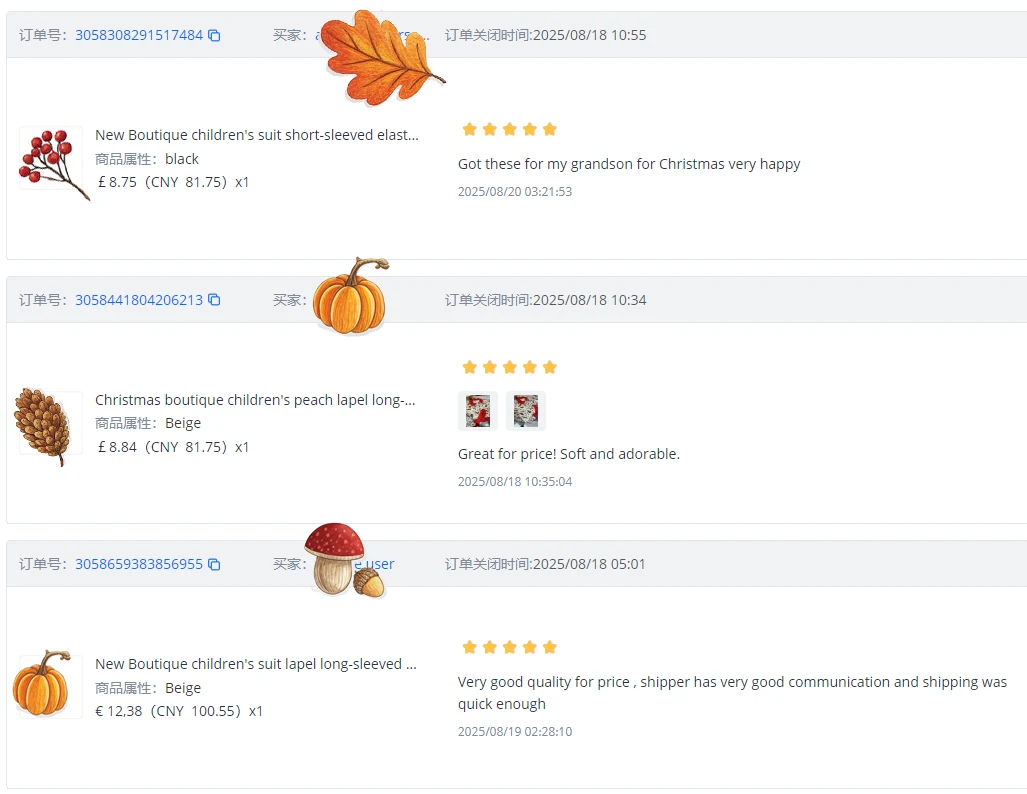Image resolution: width=1027 pixels, height=794 pixels.
Task: Open product title Christmas boutique children's peach lapel
Action: pos(255,400)
